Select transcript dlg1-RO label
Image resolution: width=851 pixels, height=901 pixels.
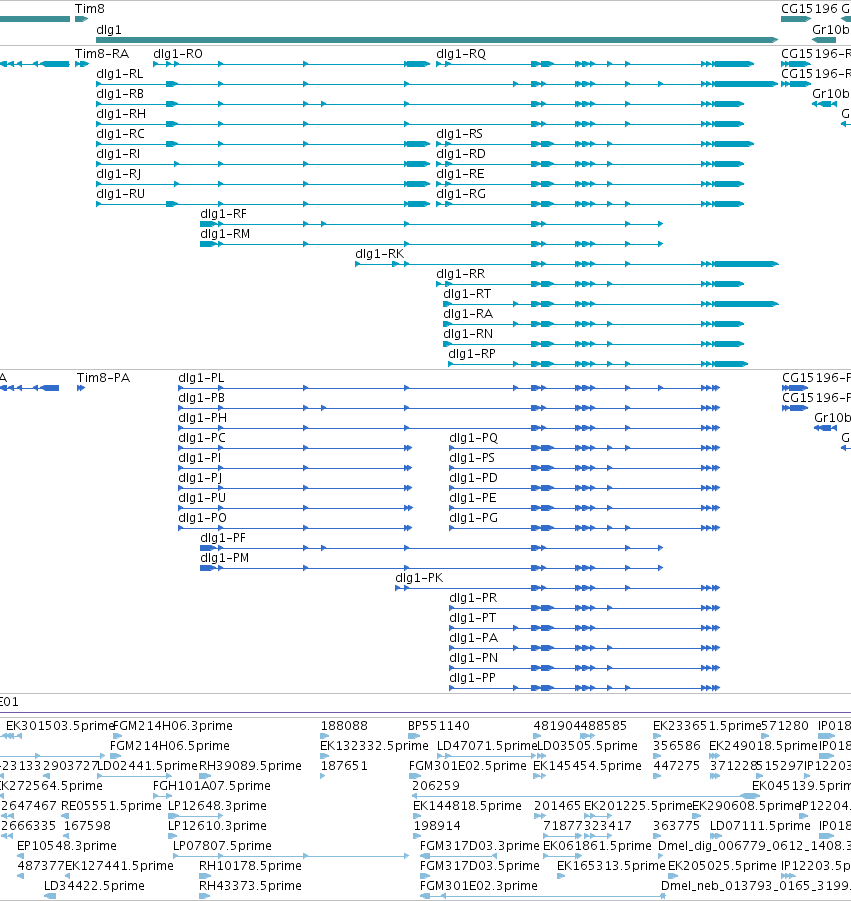178,54
